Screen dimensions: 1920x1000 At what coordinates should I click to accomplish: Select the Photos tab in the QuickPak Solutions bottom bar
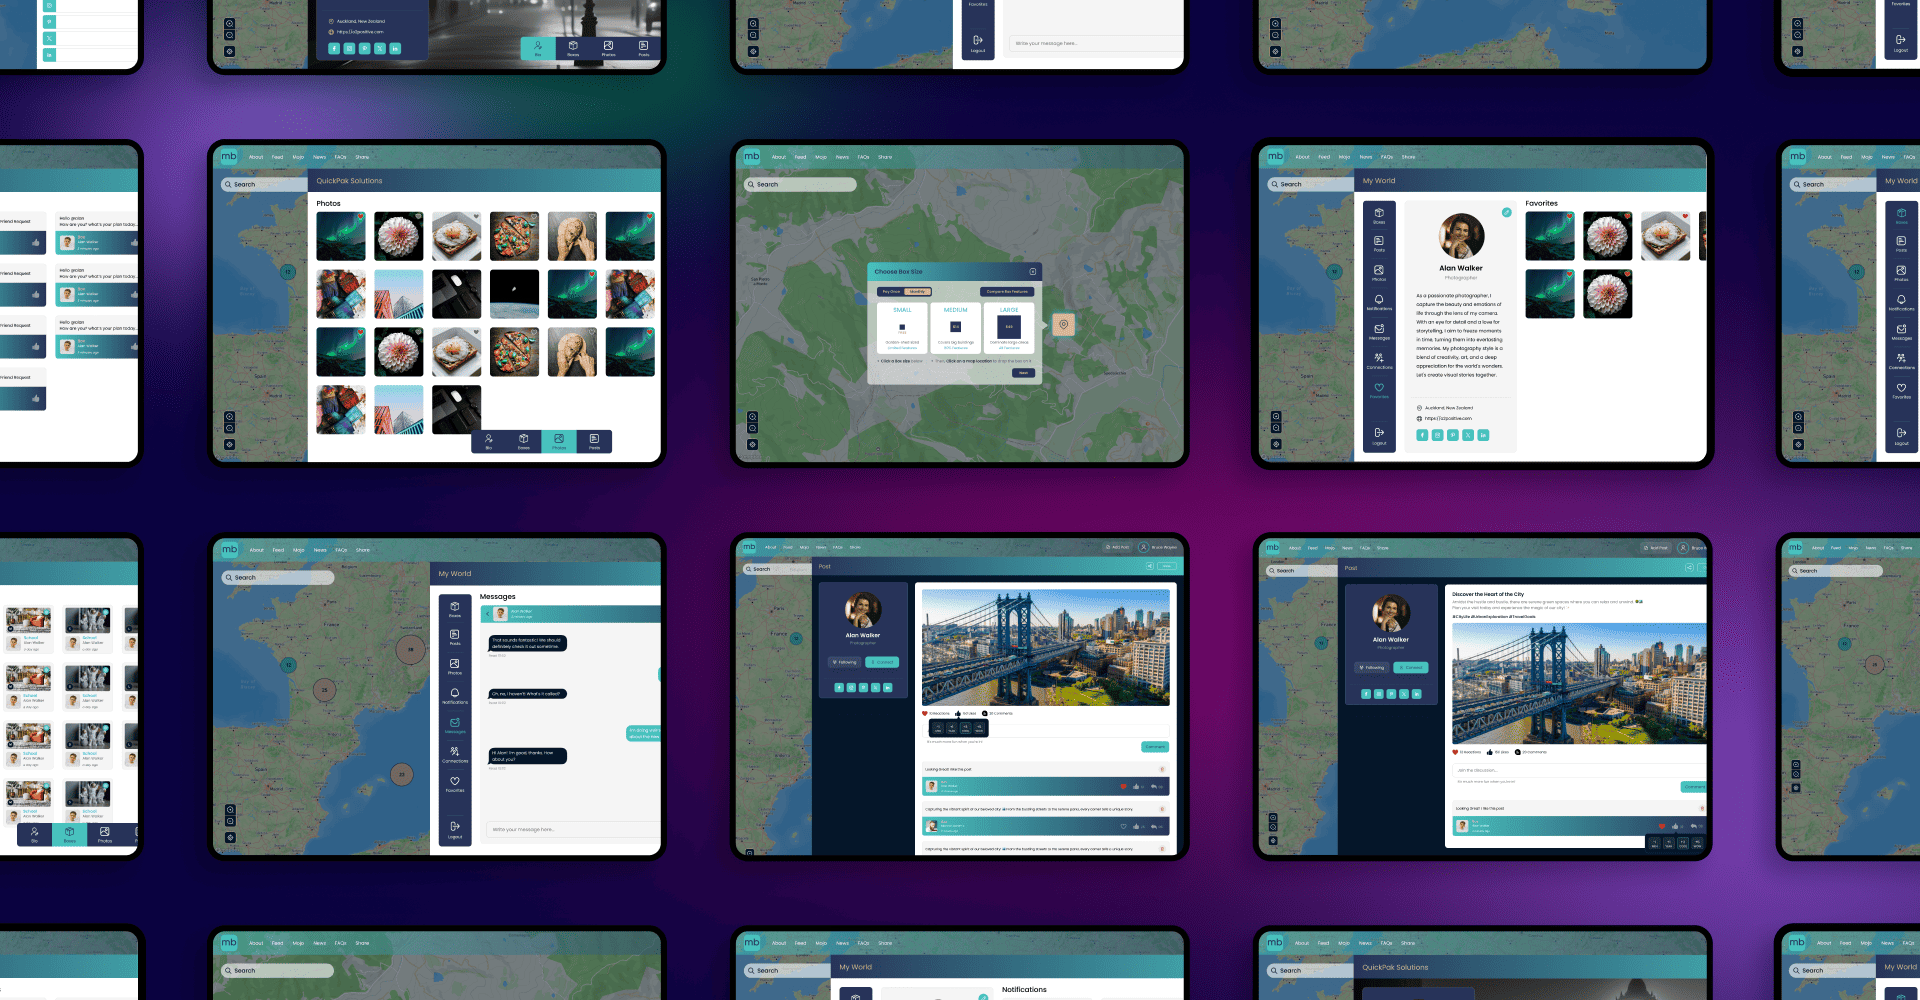click(559, 441)
